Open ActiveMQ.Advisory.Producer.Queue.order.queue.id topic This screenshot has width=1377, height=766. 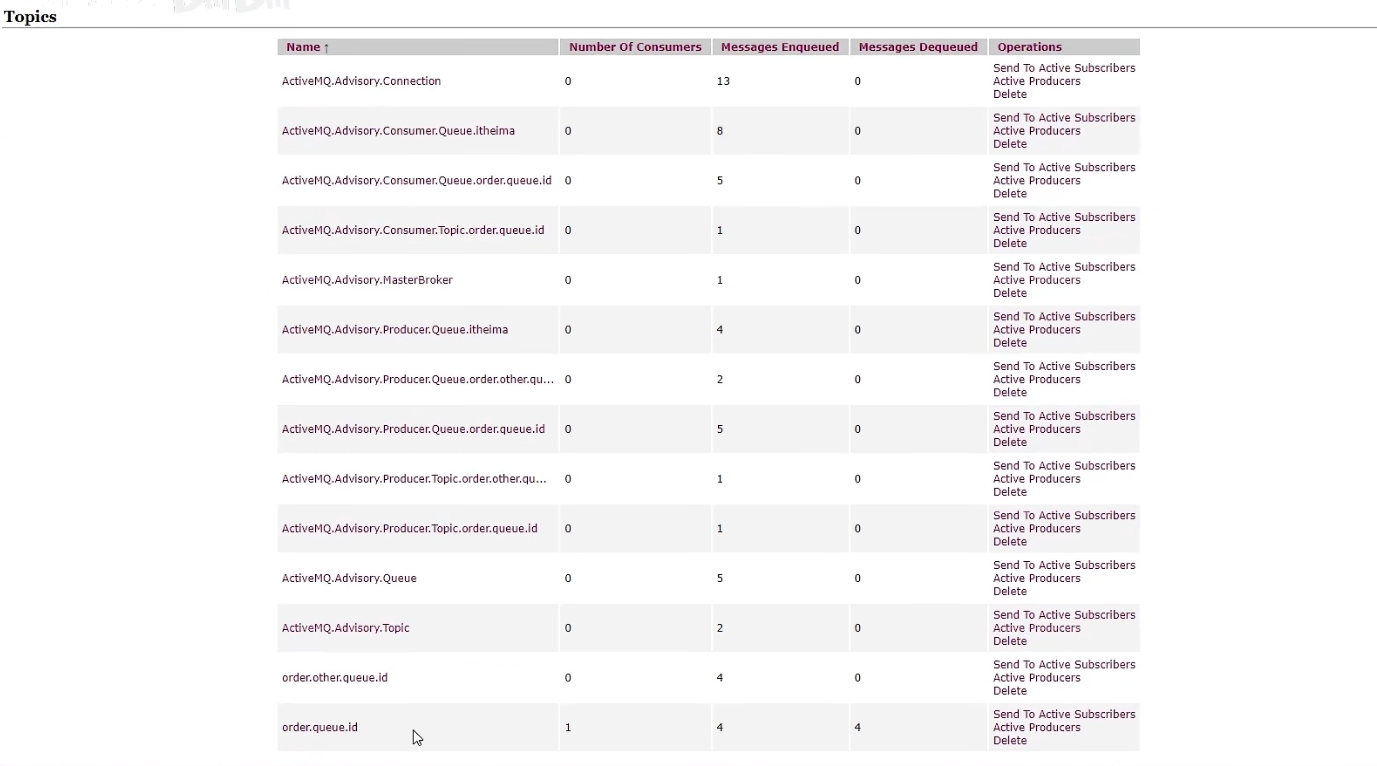click(413, 429)
